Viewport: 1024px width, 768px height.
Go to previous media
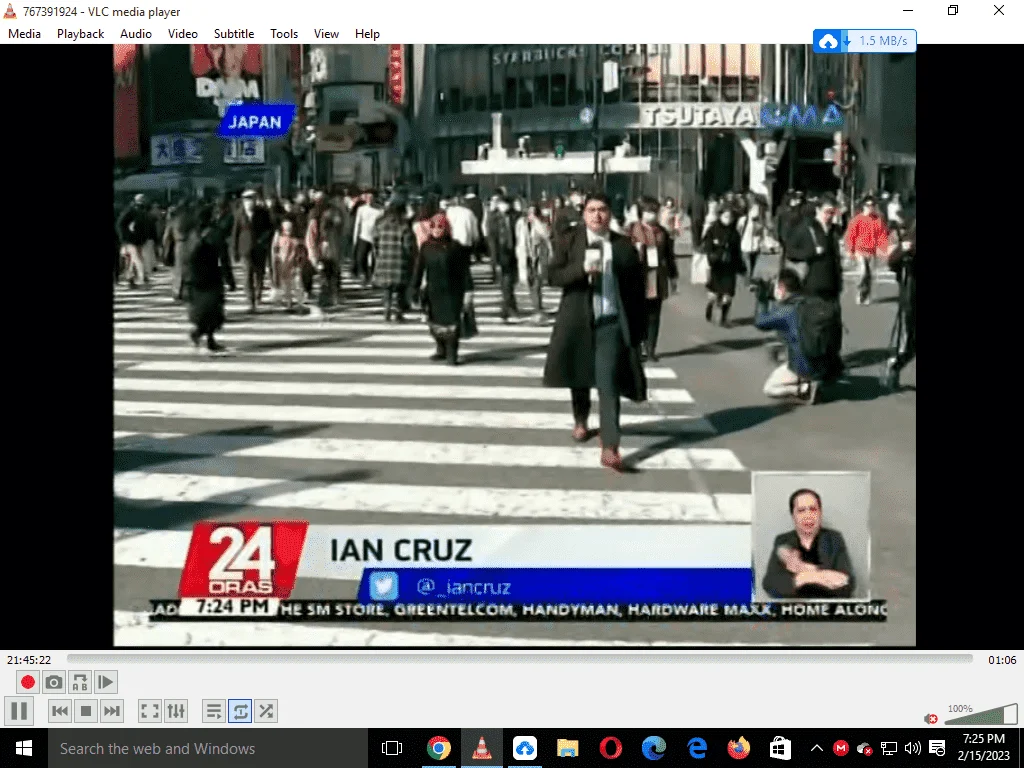59,711
